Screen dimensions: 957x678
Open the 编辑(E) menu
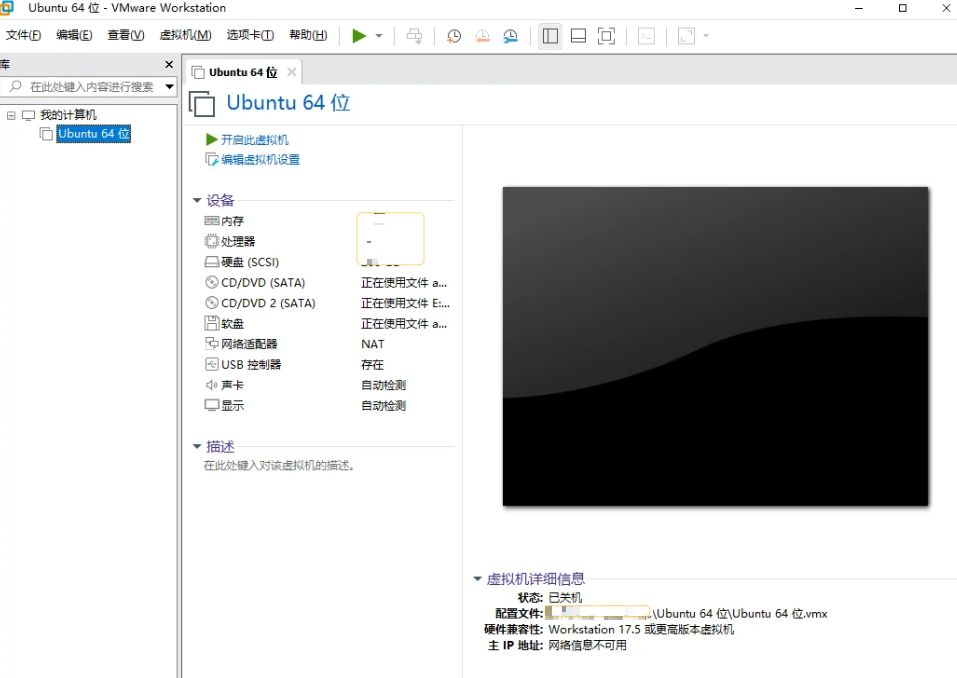pos(74,35)
